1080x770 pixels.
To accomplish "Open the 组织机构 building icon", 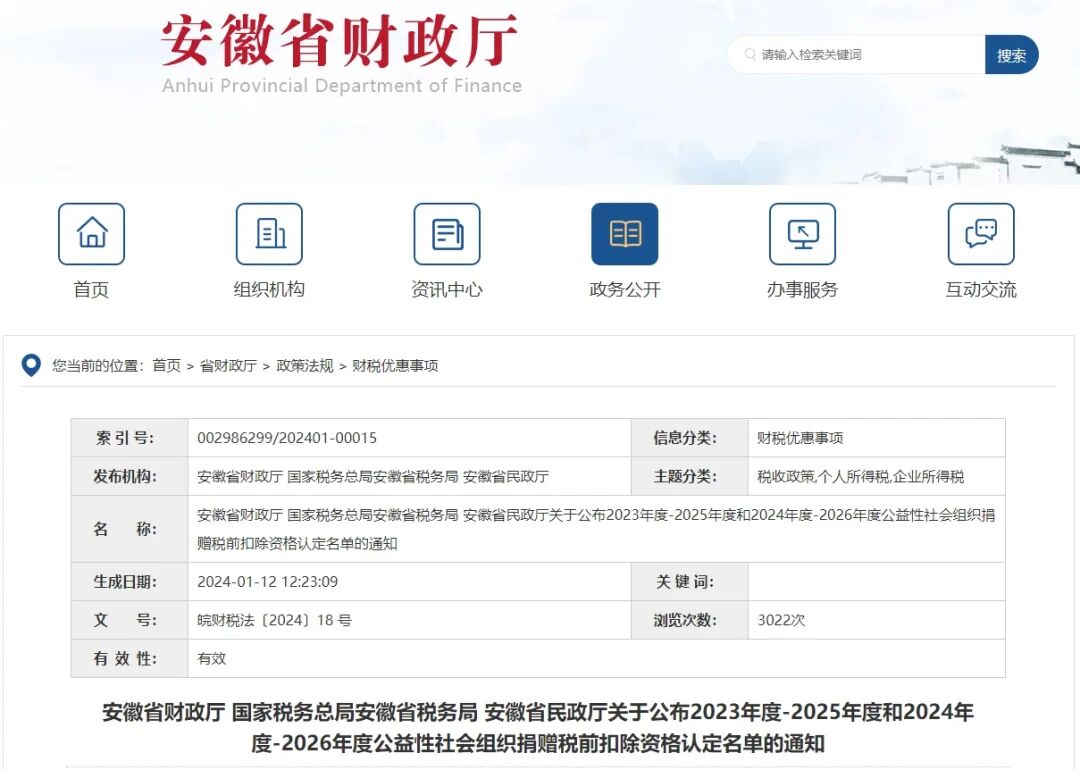I will point(268,234).
